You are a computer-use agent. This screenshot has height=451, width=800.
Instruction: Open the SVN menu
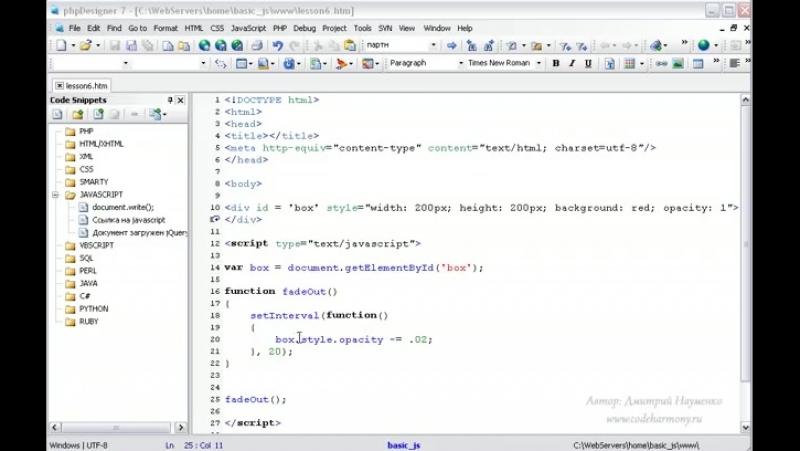click(x=385, y=28)
